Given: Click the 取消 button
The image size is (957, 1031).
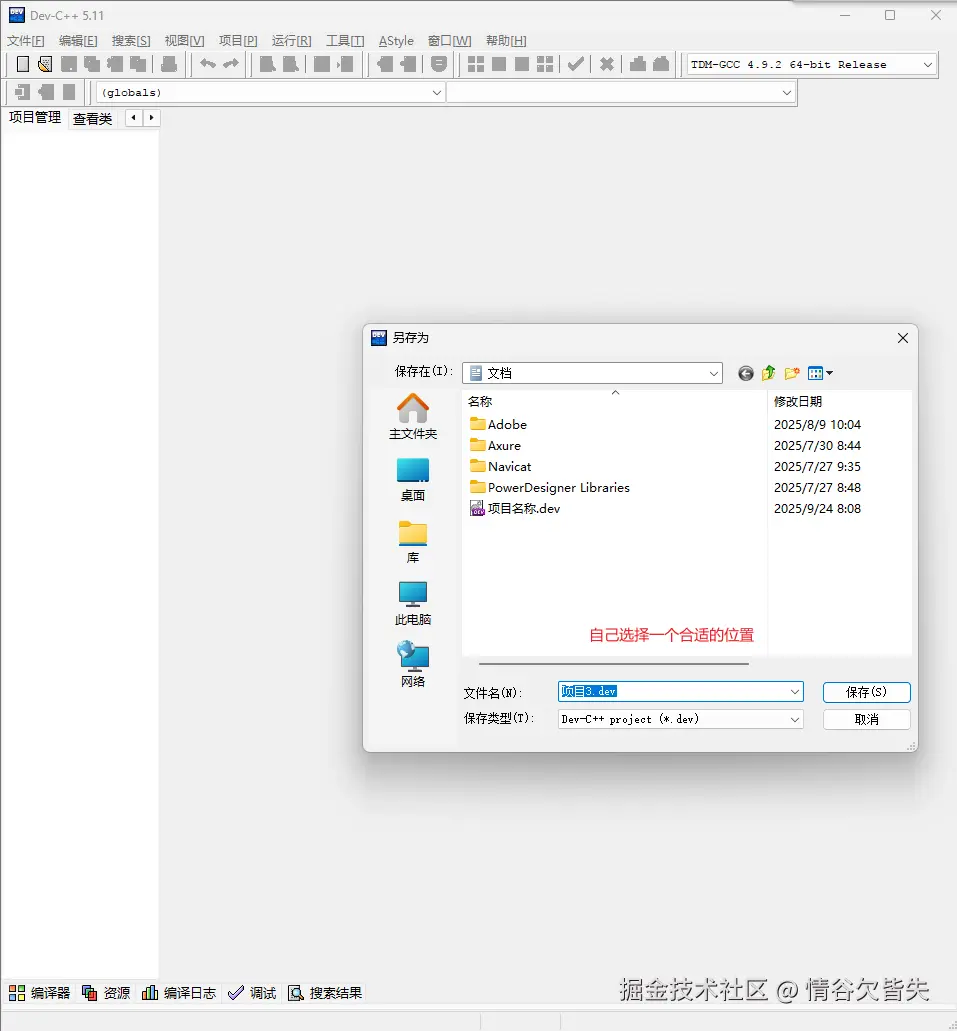Looking at the screenshot, I should click(866, 719).
